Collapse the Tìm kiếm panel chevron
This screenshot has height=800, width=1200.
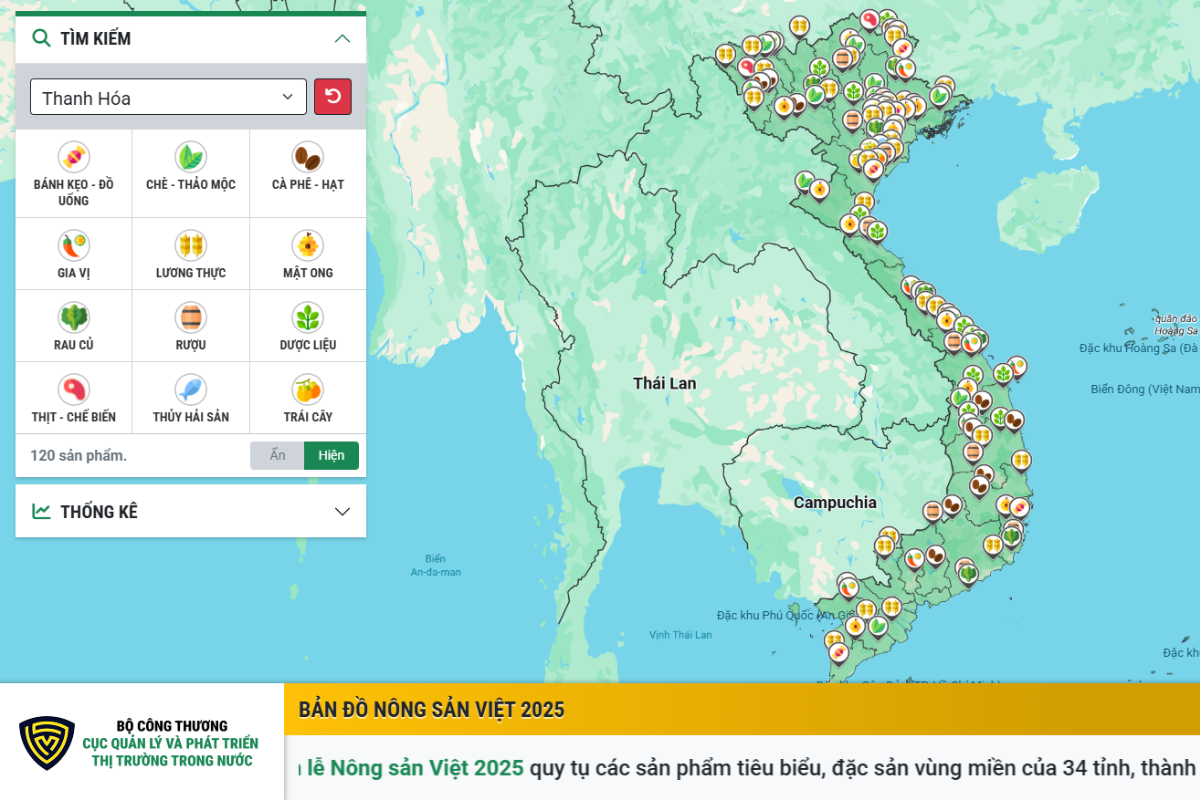tap(342, 39)
